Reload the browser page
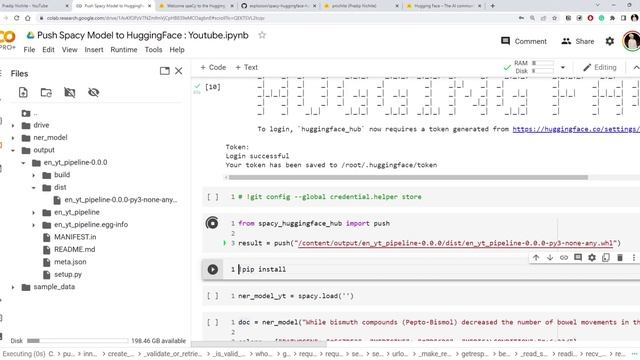 [x=16, y=18]
